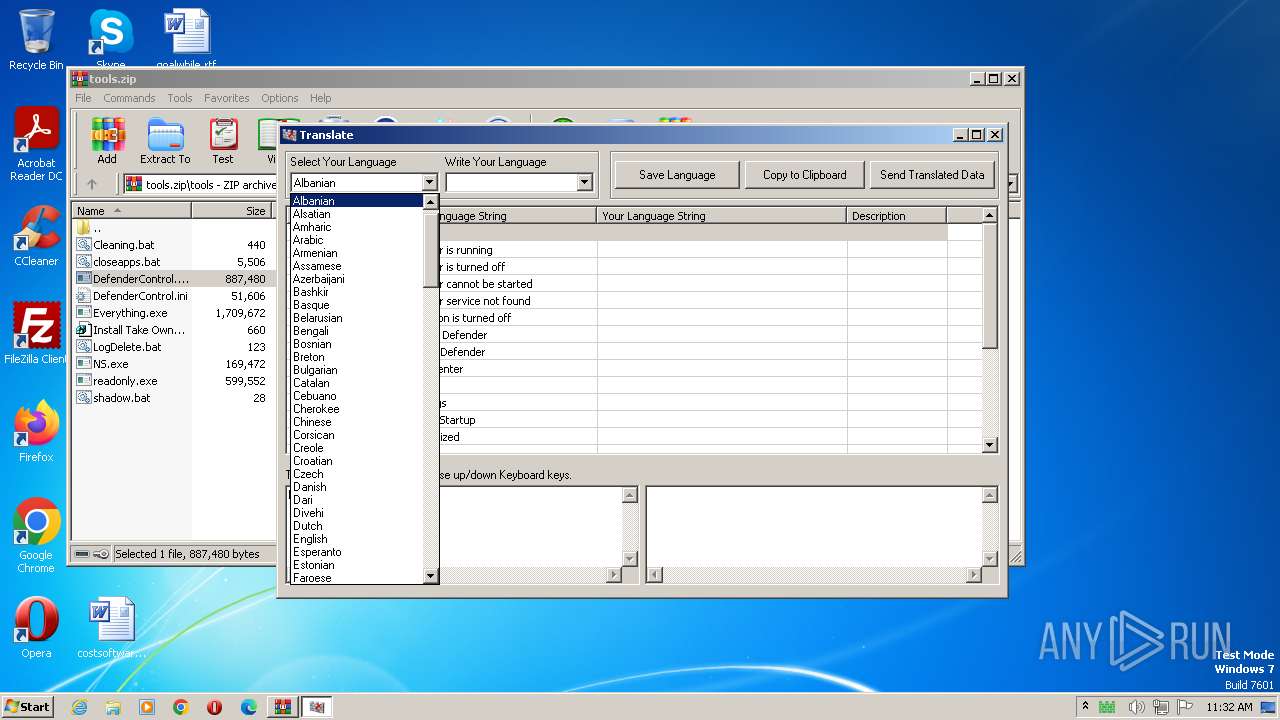Select Armenian in language list
The image size is (1280, 720).
(357, 253)
